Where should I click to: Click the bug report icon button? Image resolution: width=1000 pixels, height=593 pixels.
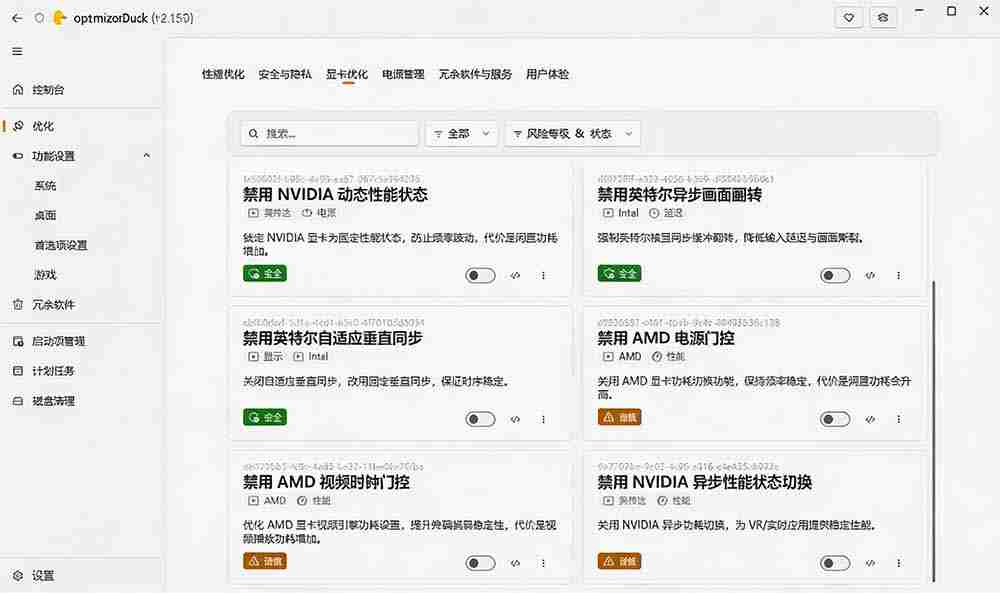(883, 18)
